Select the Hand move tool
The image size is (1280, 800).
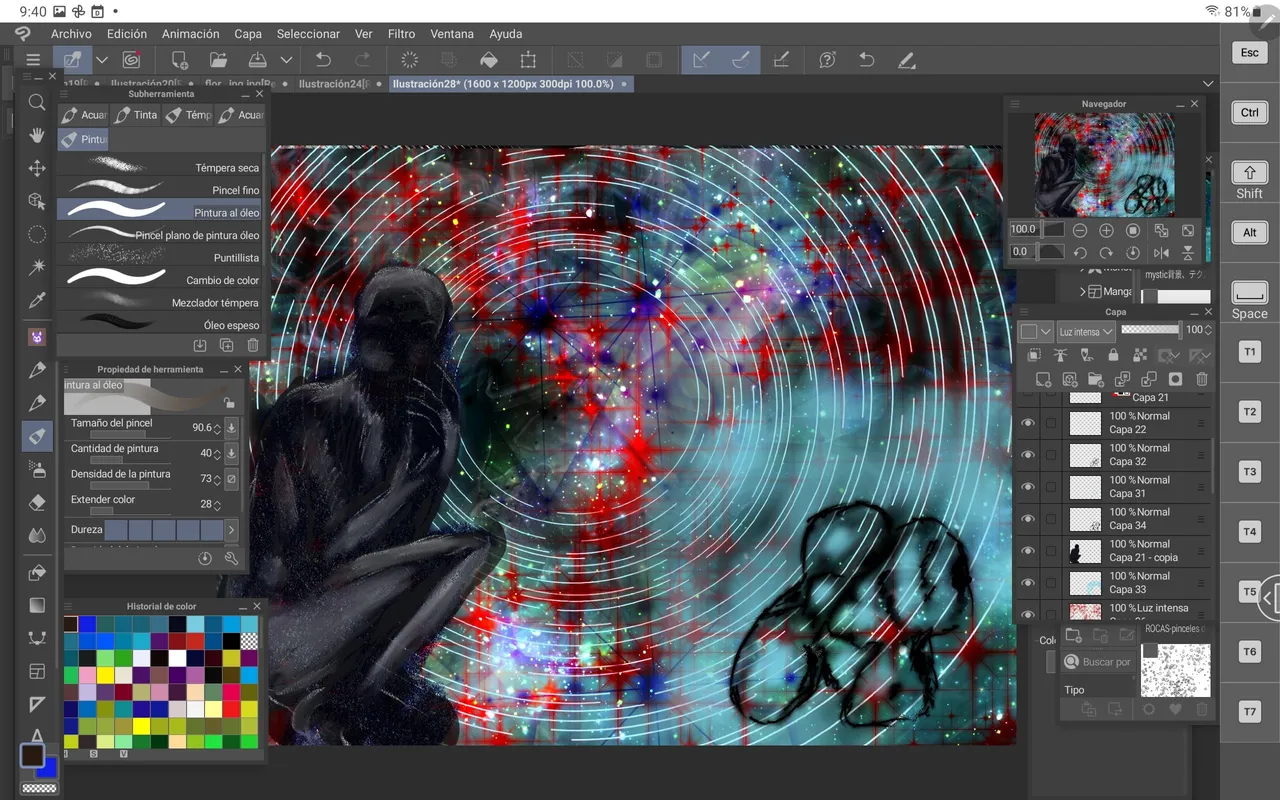point(37,135)
